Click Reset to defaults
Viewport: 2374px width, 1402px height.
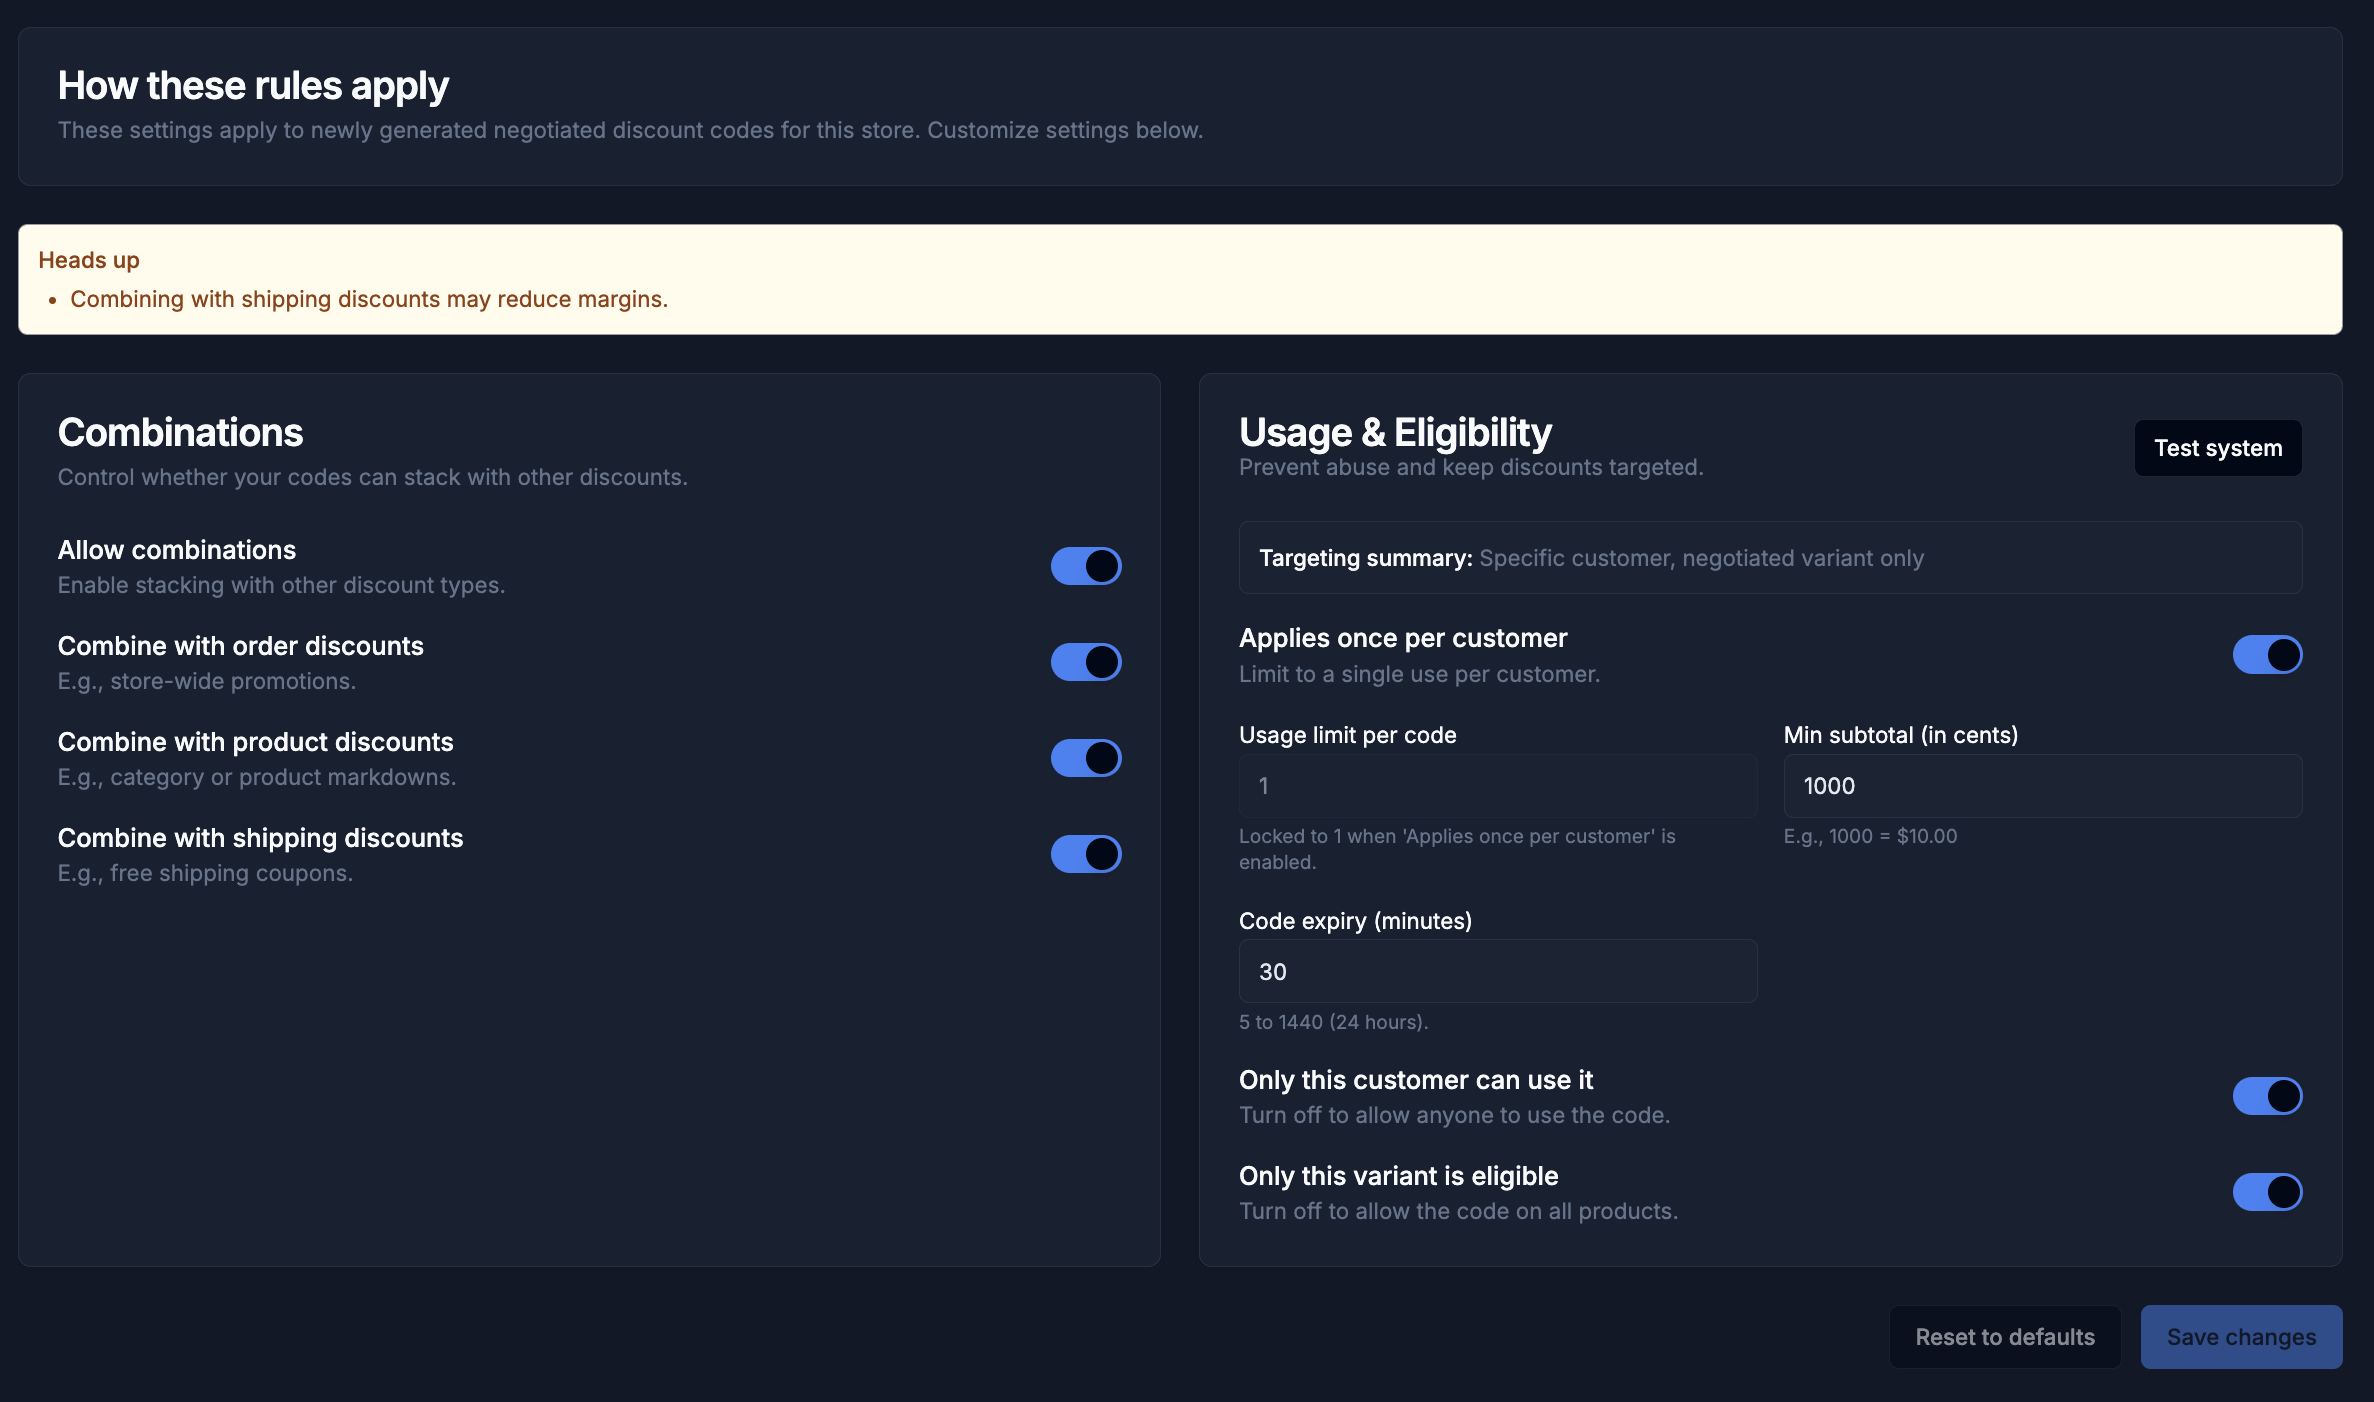(2004, 1336)
